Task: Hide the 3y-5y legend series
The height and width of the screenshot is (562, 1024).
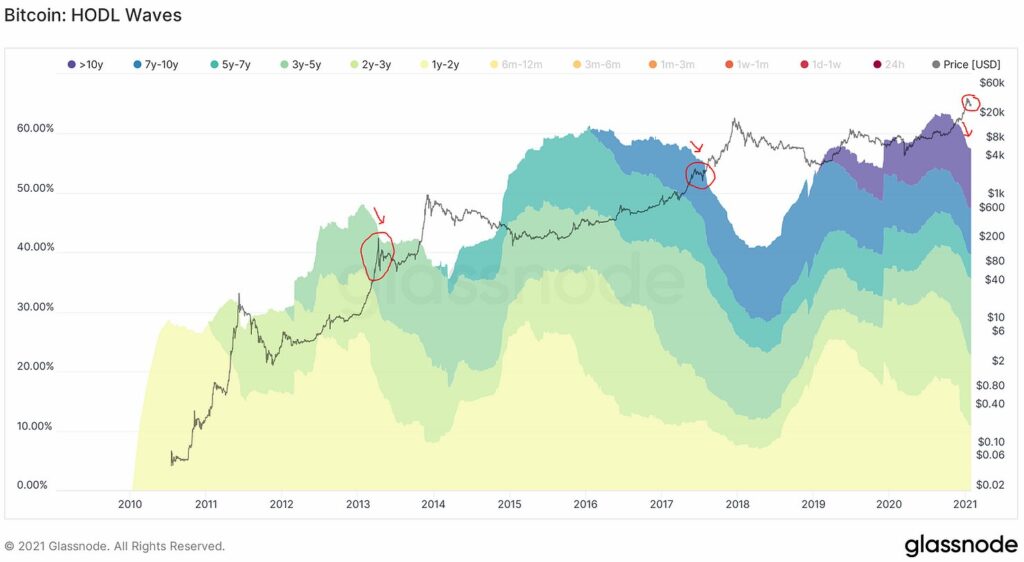Action: [301, 65]
